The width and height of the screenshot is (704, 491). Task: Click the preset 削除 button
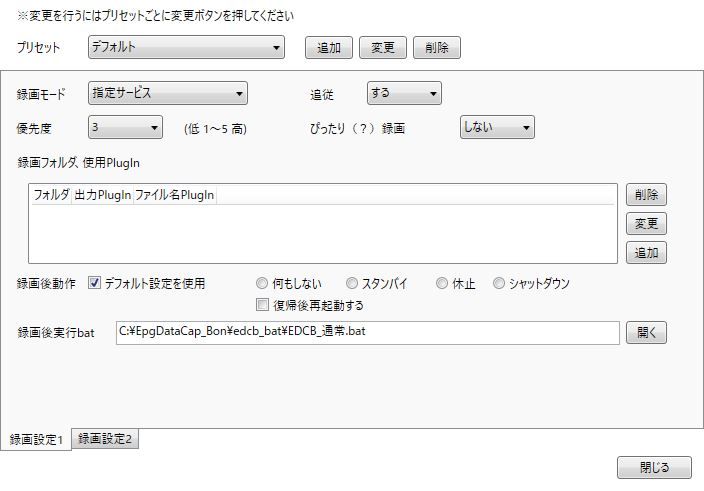(436, 48)
